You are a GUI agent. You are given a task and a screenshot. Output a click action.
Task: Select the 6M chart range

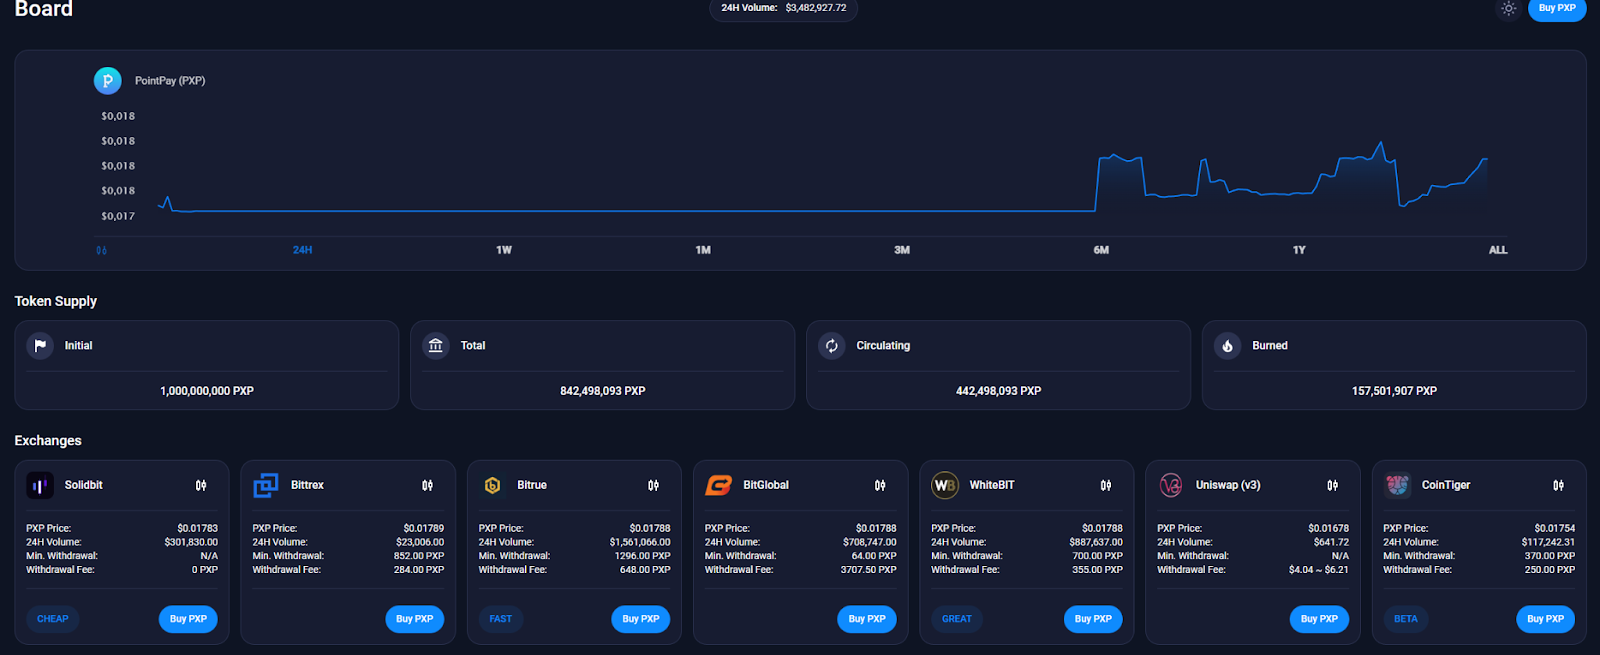tap(1101, 250)
